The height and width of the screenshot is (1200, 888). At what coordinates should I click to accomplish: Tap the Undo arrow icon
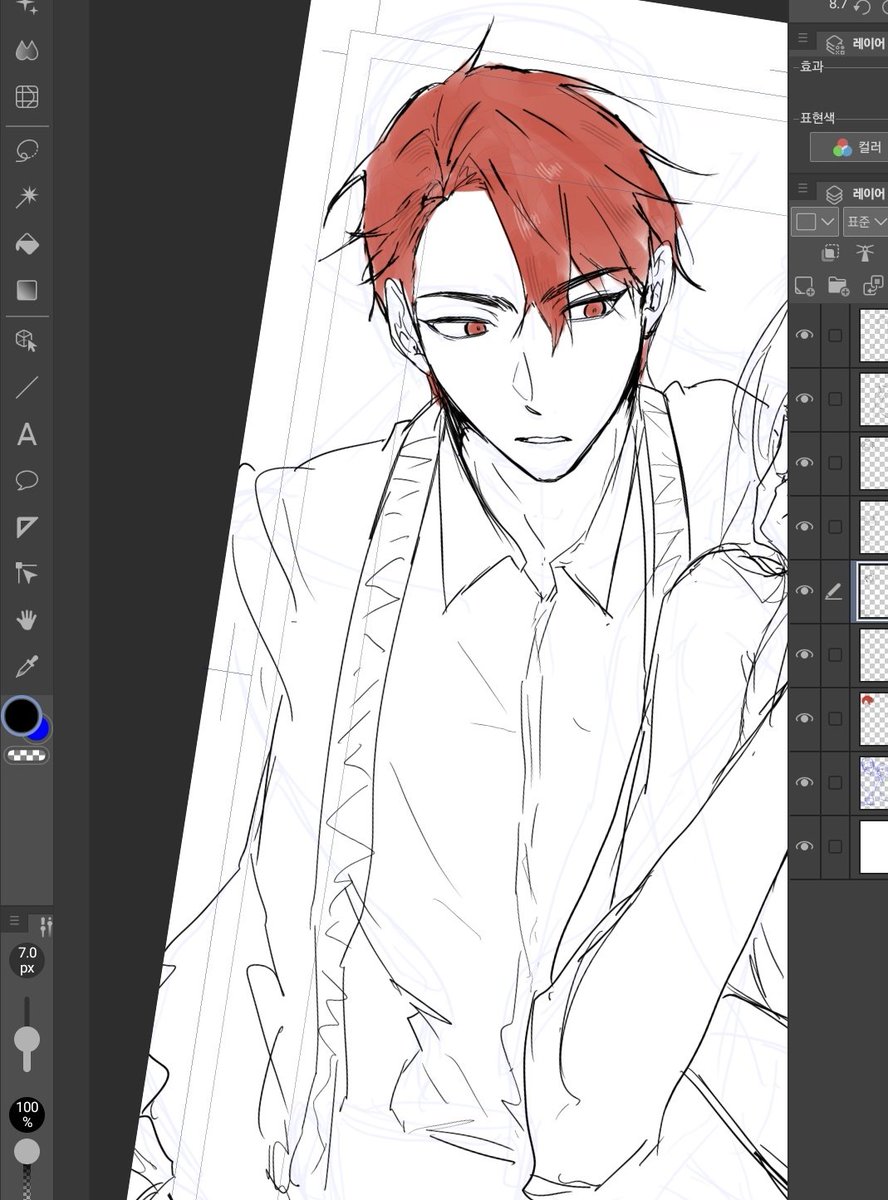click(x=862, y=7)
